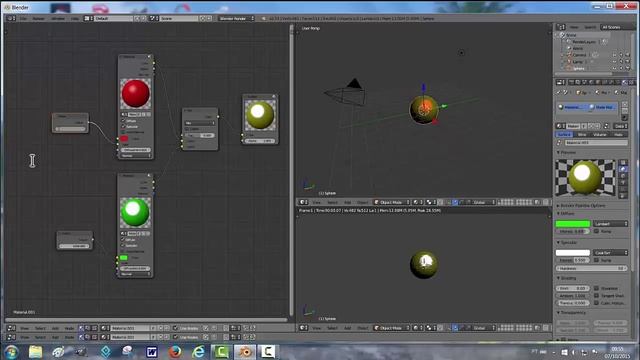This screenshot has width=640, height=360.
Task: Select Volume render type tab
Action: (x=600, y=134)
